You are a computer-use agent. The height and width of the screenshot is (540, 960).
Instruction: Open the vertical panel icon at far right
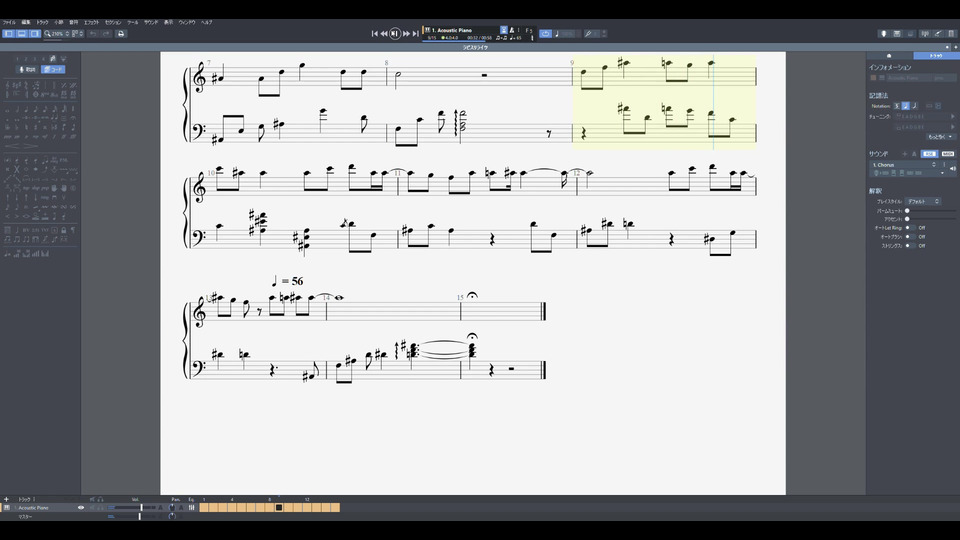coord(951,34)
